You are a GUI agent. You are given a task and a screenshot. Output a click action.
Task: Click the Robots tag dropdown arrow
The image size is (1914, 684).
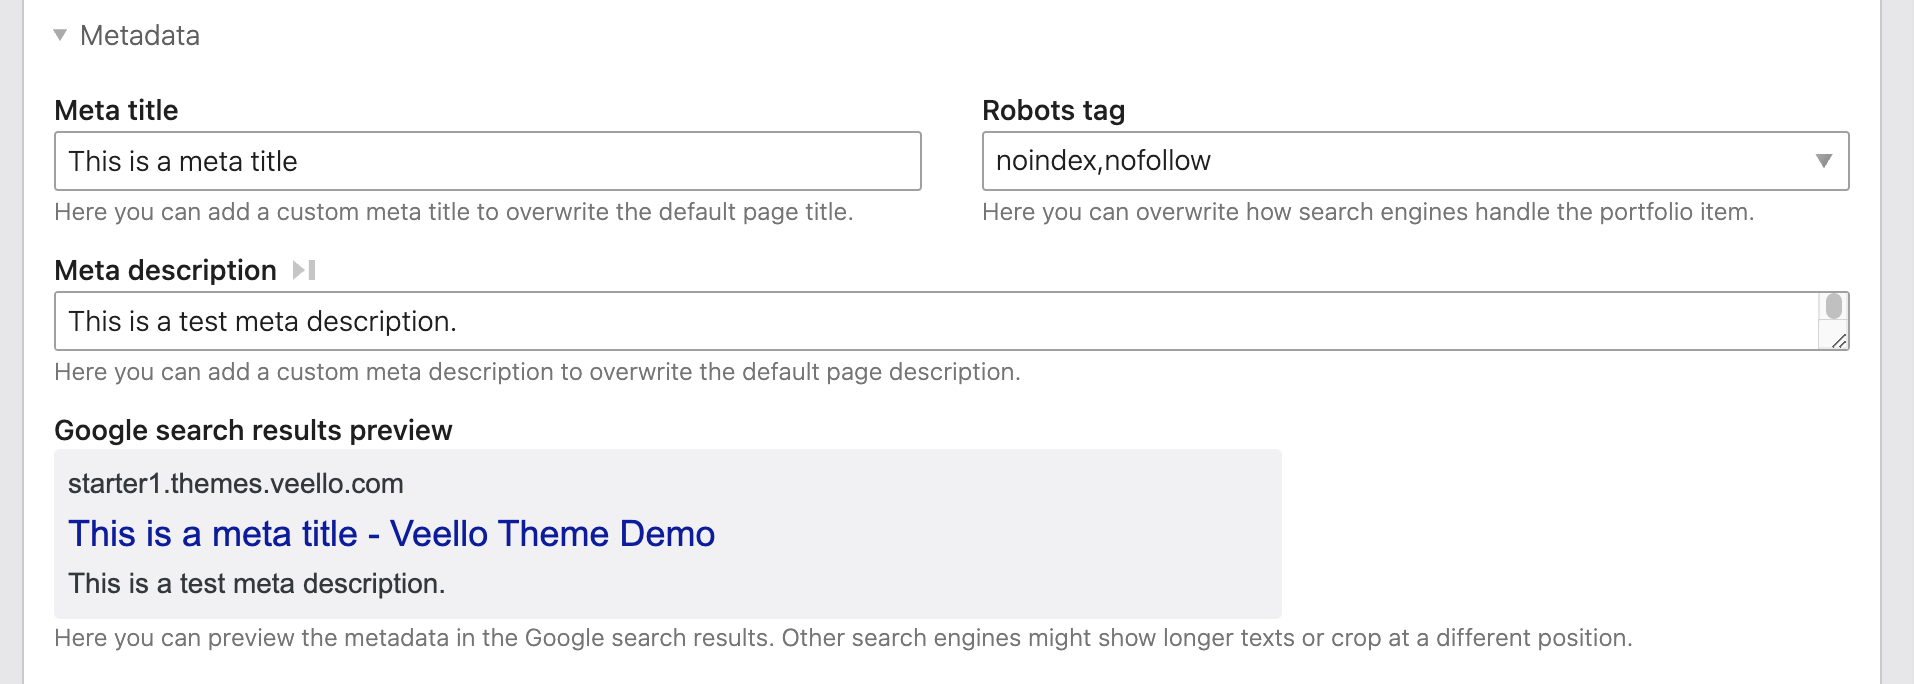(x=1823, y=161)
